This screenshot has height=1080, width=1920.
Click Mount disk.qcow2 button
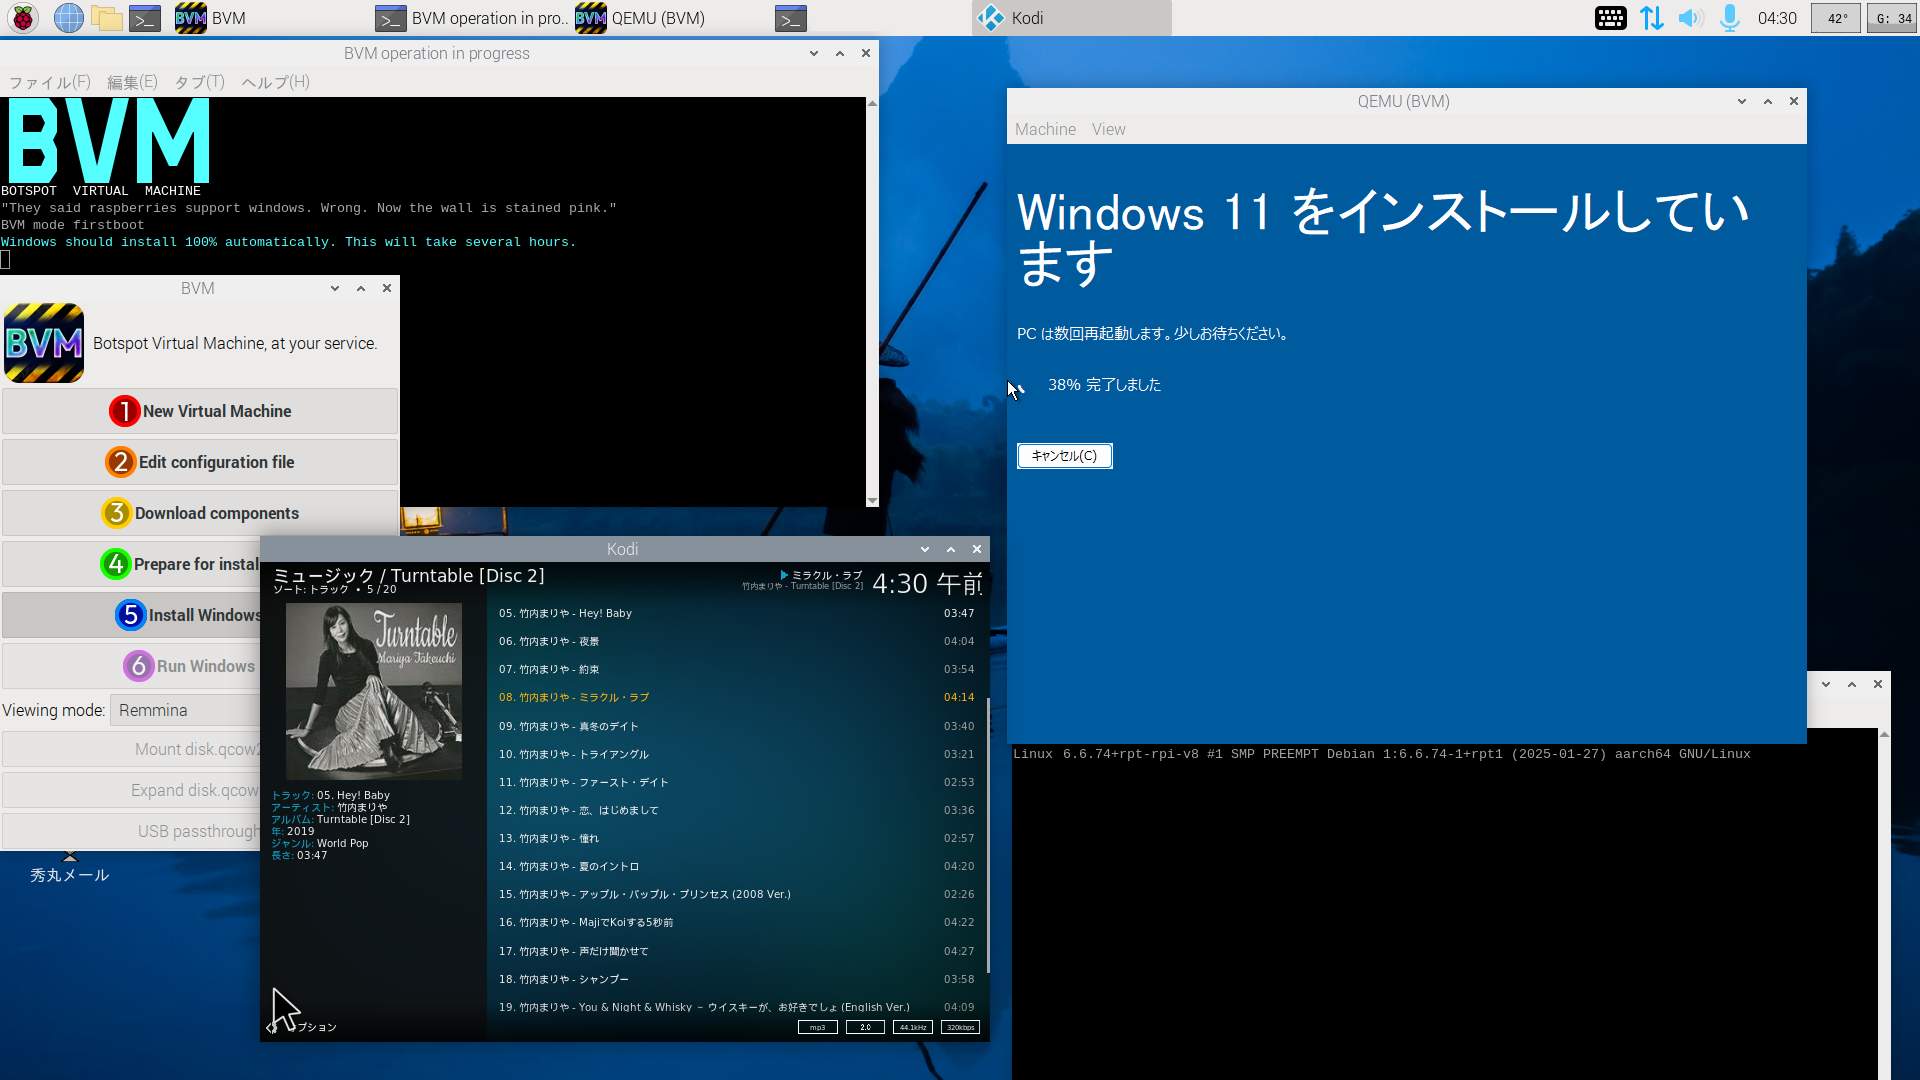coord(131,749)
